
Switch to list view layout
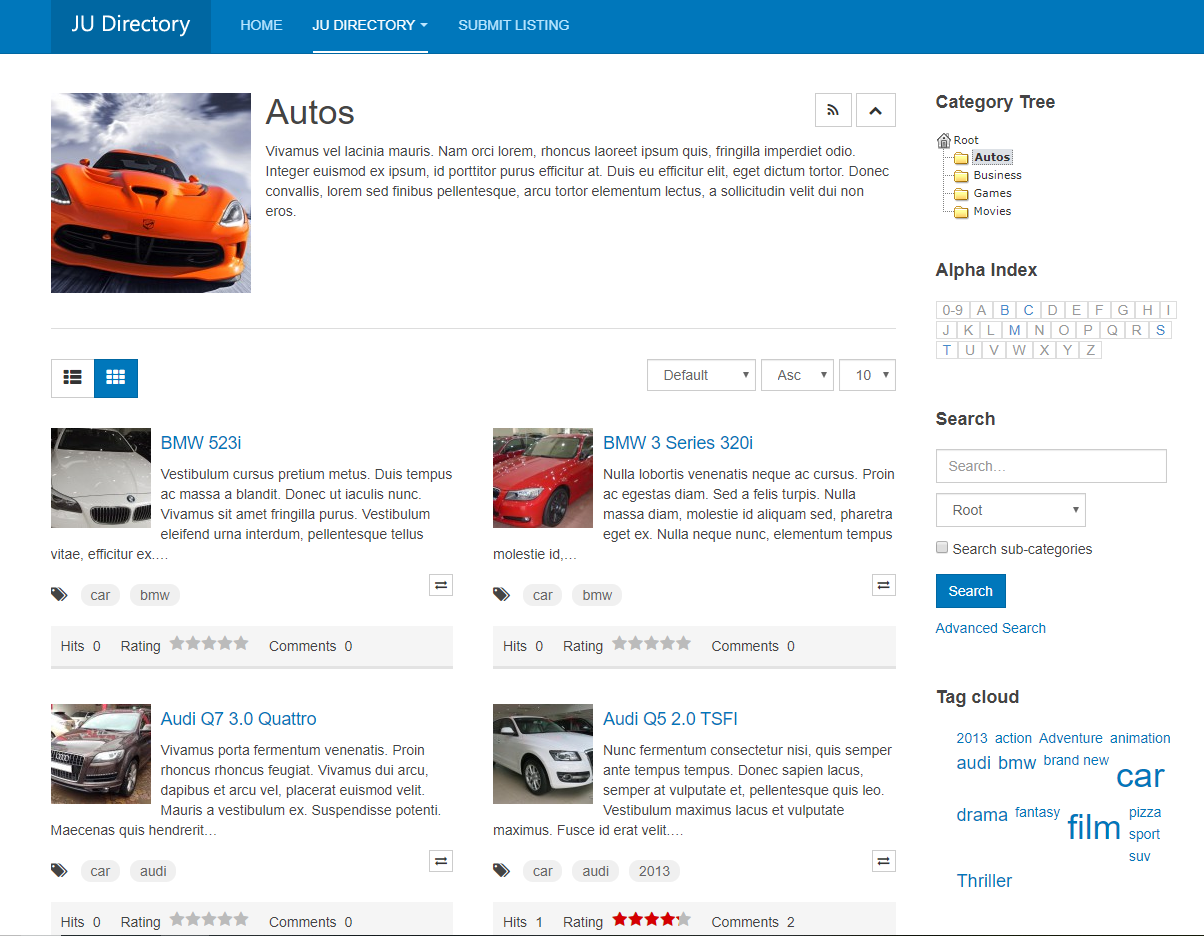[x=71, y=378]
